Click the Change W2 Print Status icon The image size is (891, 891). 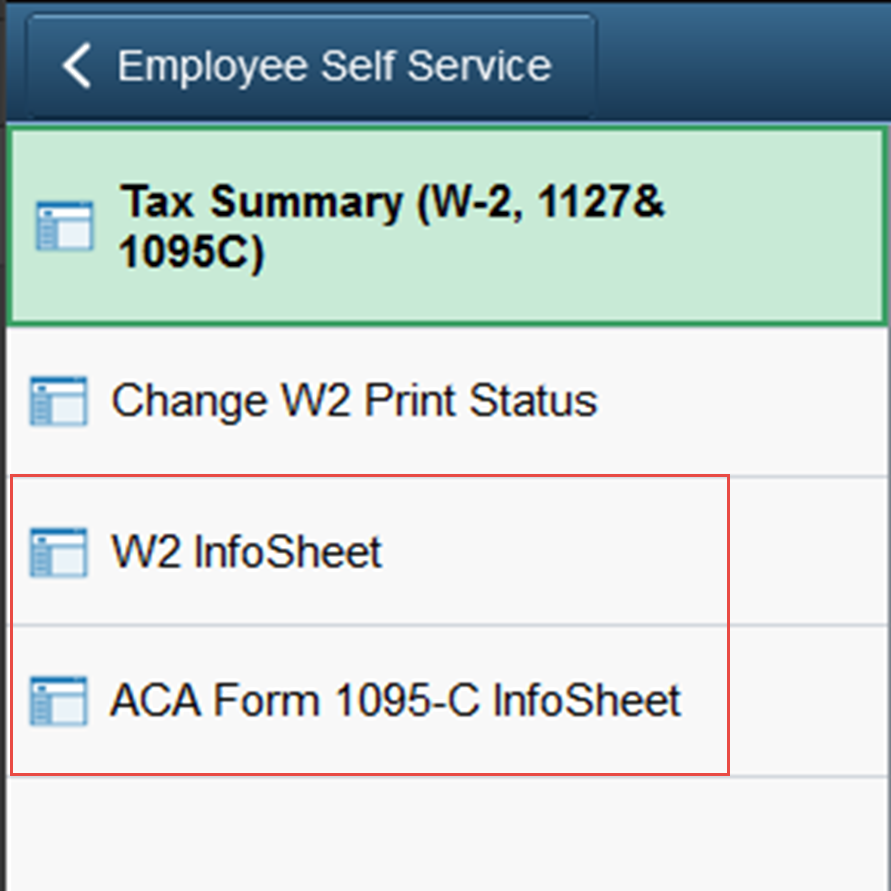pos(59,401)
